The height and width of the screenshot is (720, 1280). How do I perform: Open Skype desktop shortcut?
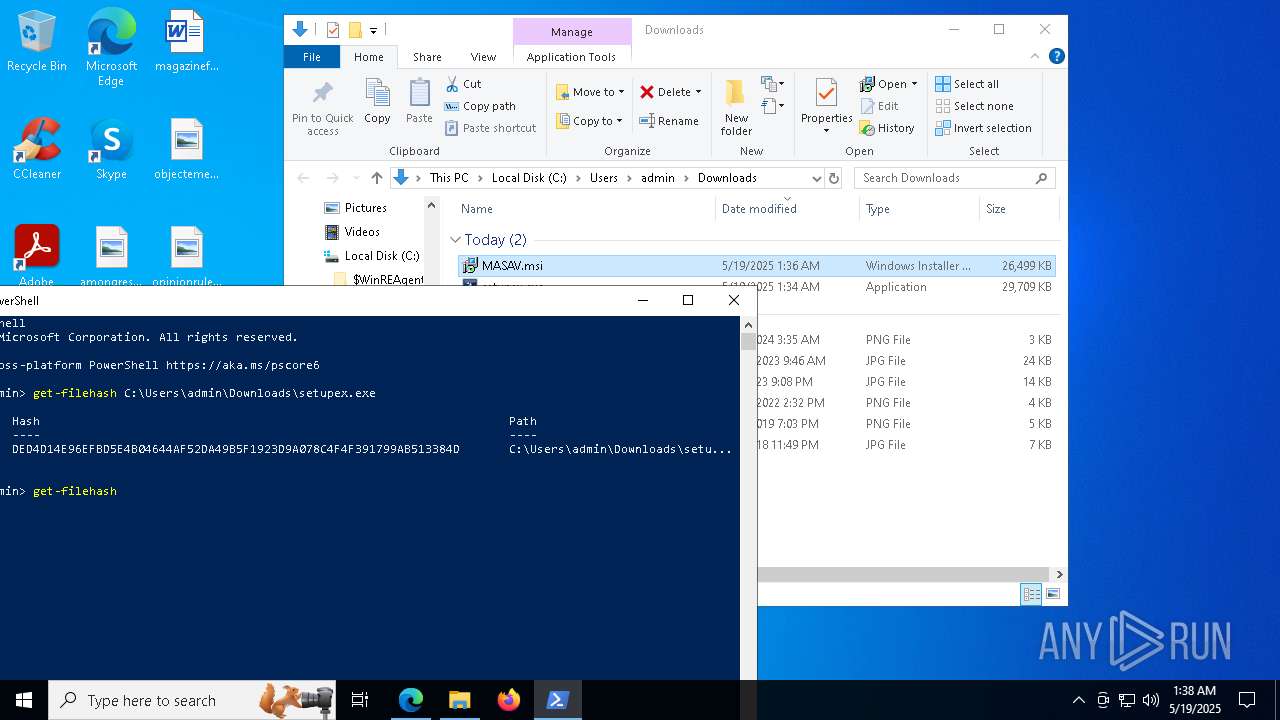pyautogui.click(x=111, y=149)
